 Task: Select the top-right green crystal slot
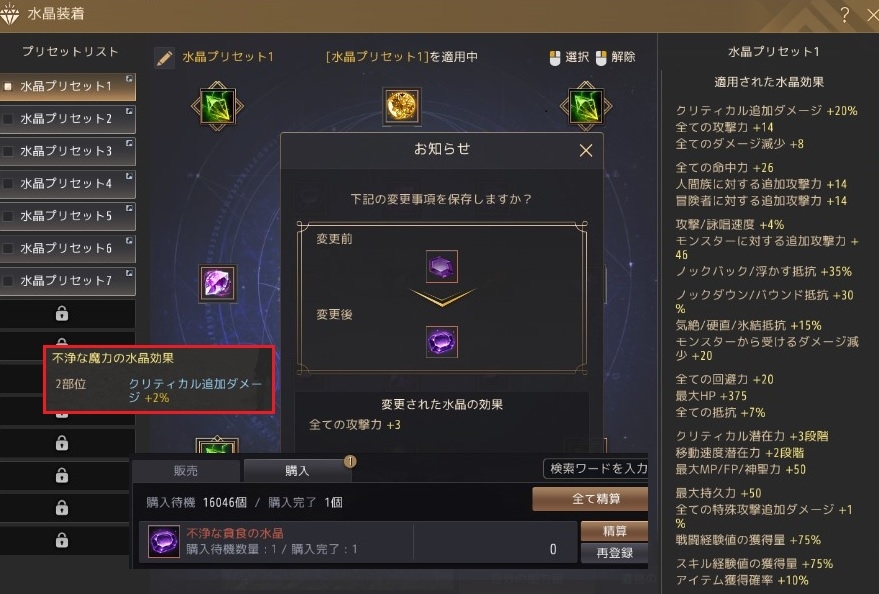coord(586,105)
